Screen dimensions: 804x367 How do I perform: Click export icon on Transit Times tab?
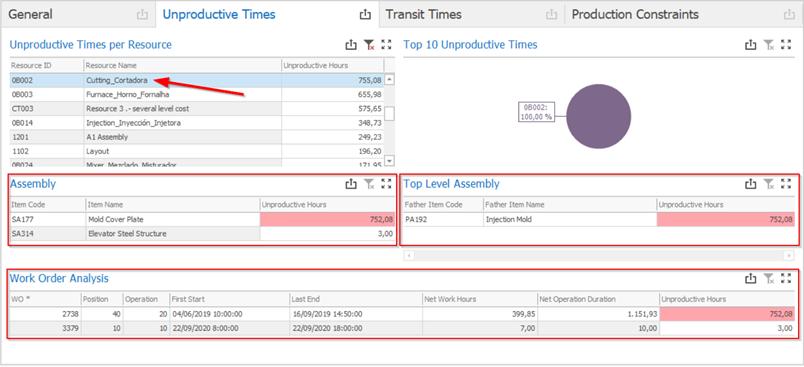coord(551,15)
